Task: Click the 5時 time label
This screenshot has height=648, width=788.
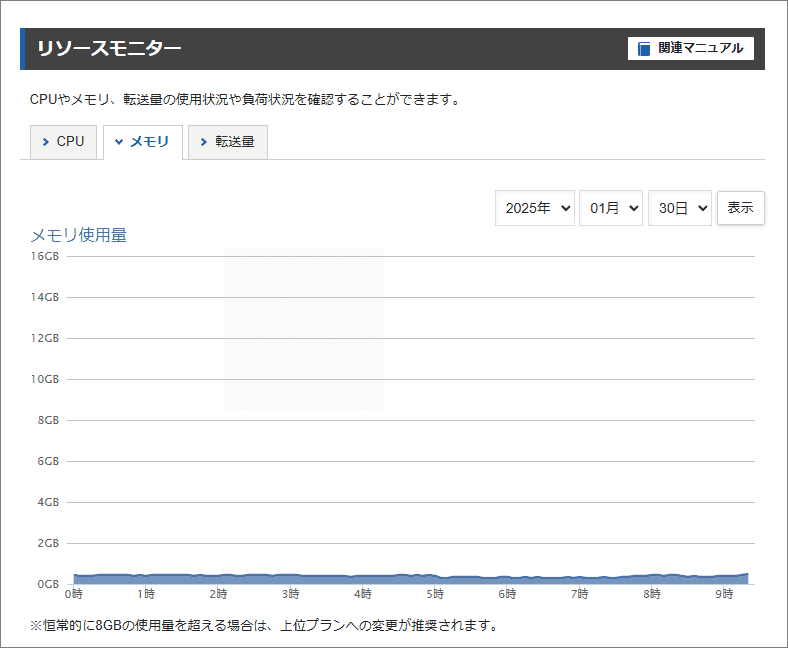Action: (x=435, y=594)
